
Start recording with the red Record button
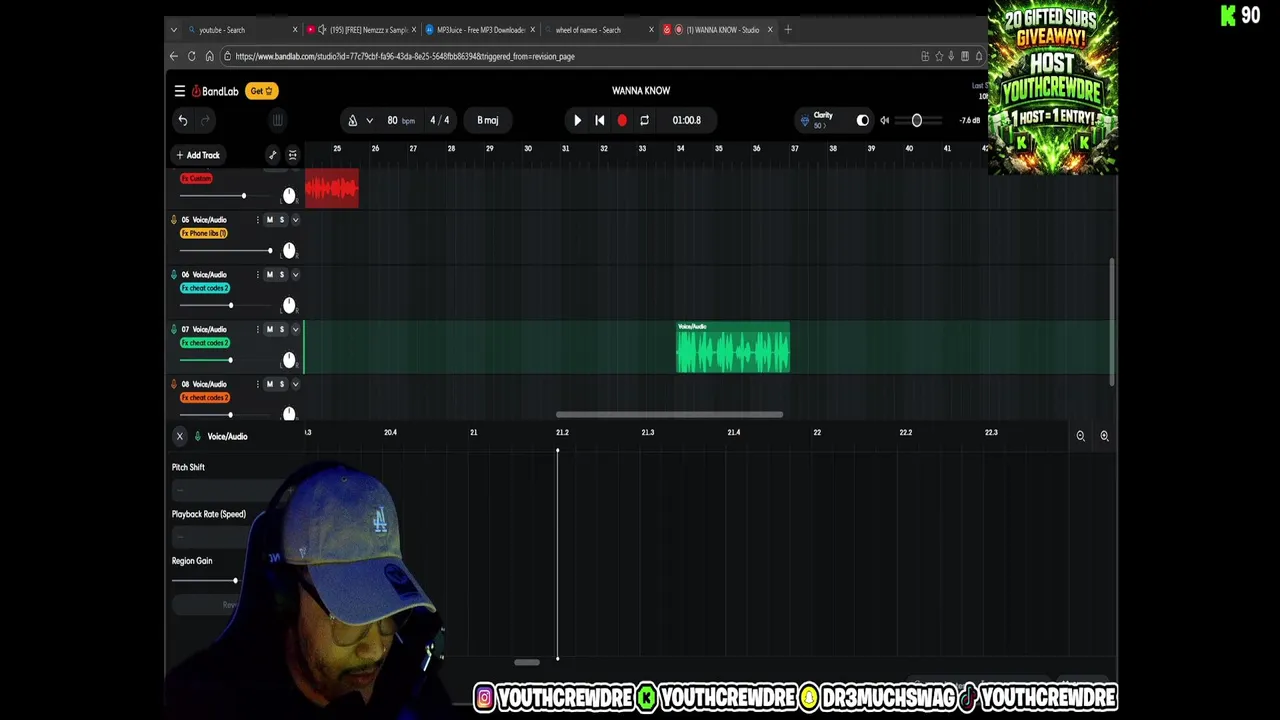click(622, 120)
